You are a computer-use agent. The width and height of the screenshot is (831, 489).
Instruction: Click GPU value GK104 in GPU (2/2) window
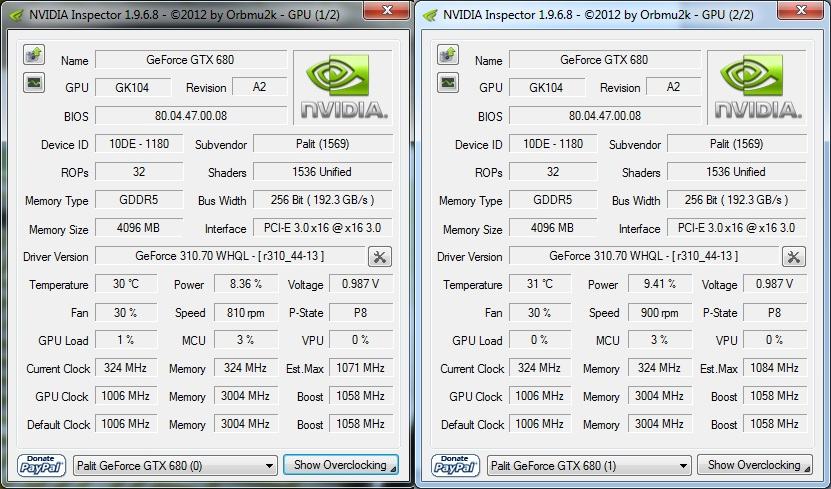[547, 87]
